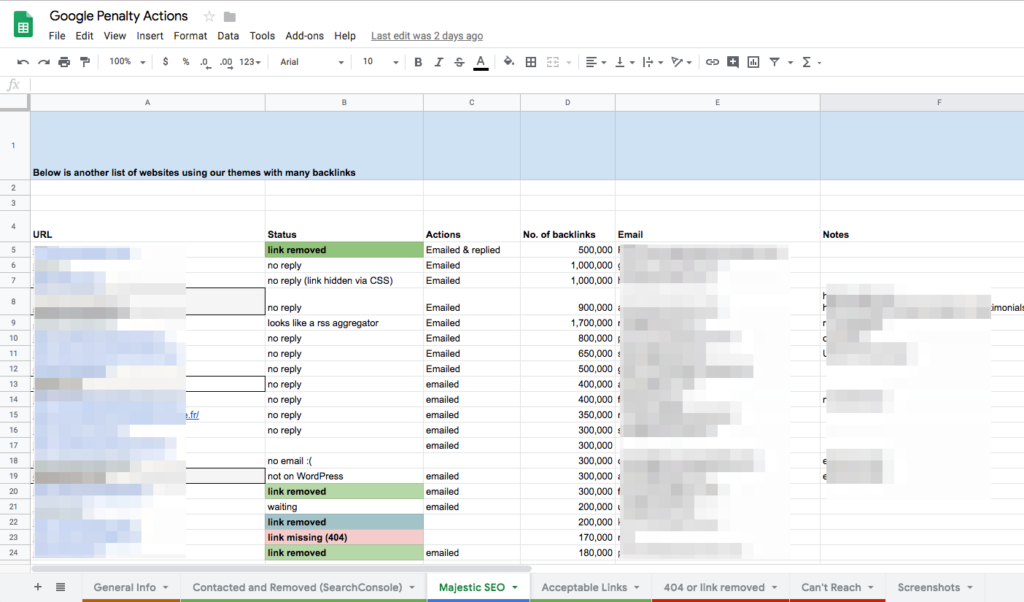Toggle bold formatting
The image size is (1024, 602).
click(418, 62)
